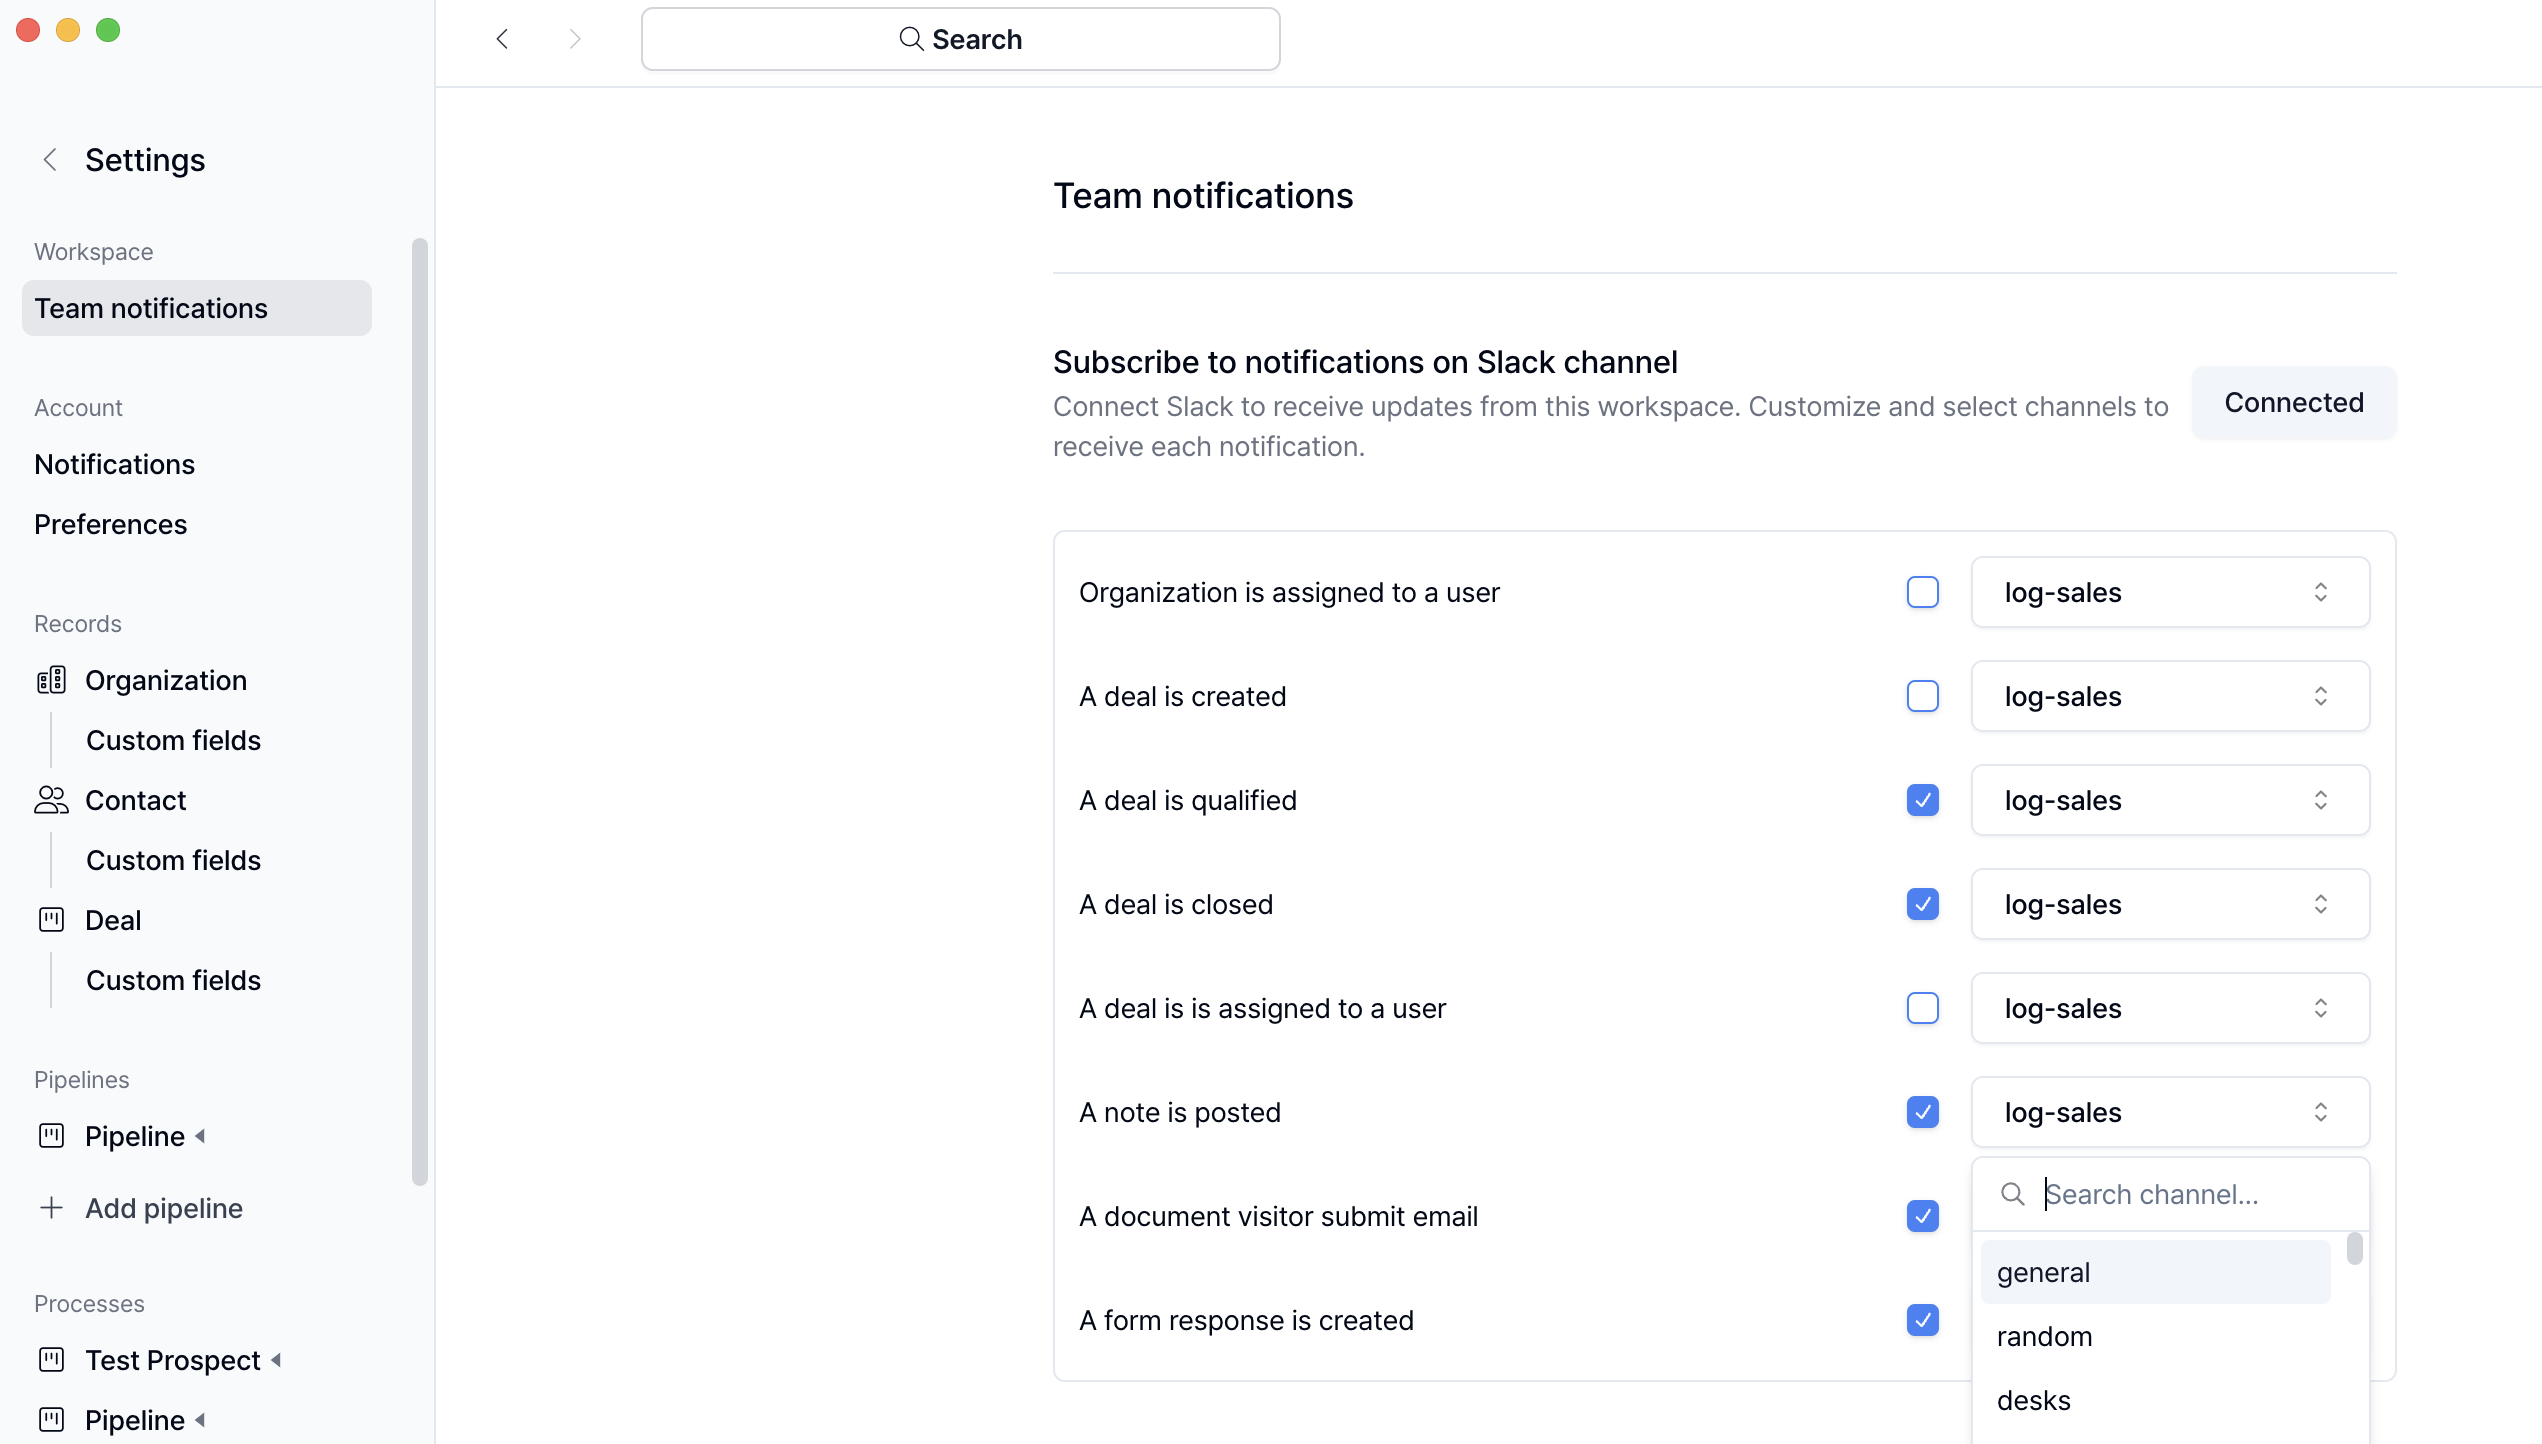Screen dimensions: 2542x1444
Task: Click the Organization building icon in the sidebar
Action: point(52,680)
